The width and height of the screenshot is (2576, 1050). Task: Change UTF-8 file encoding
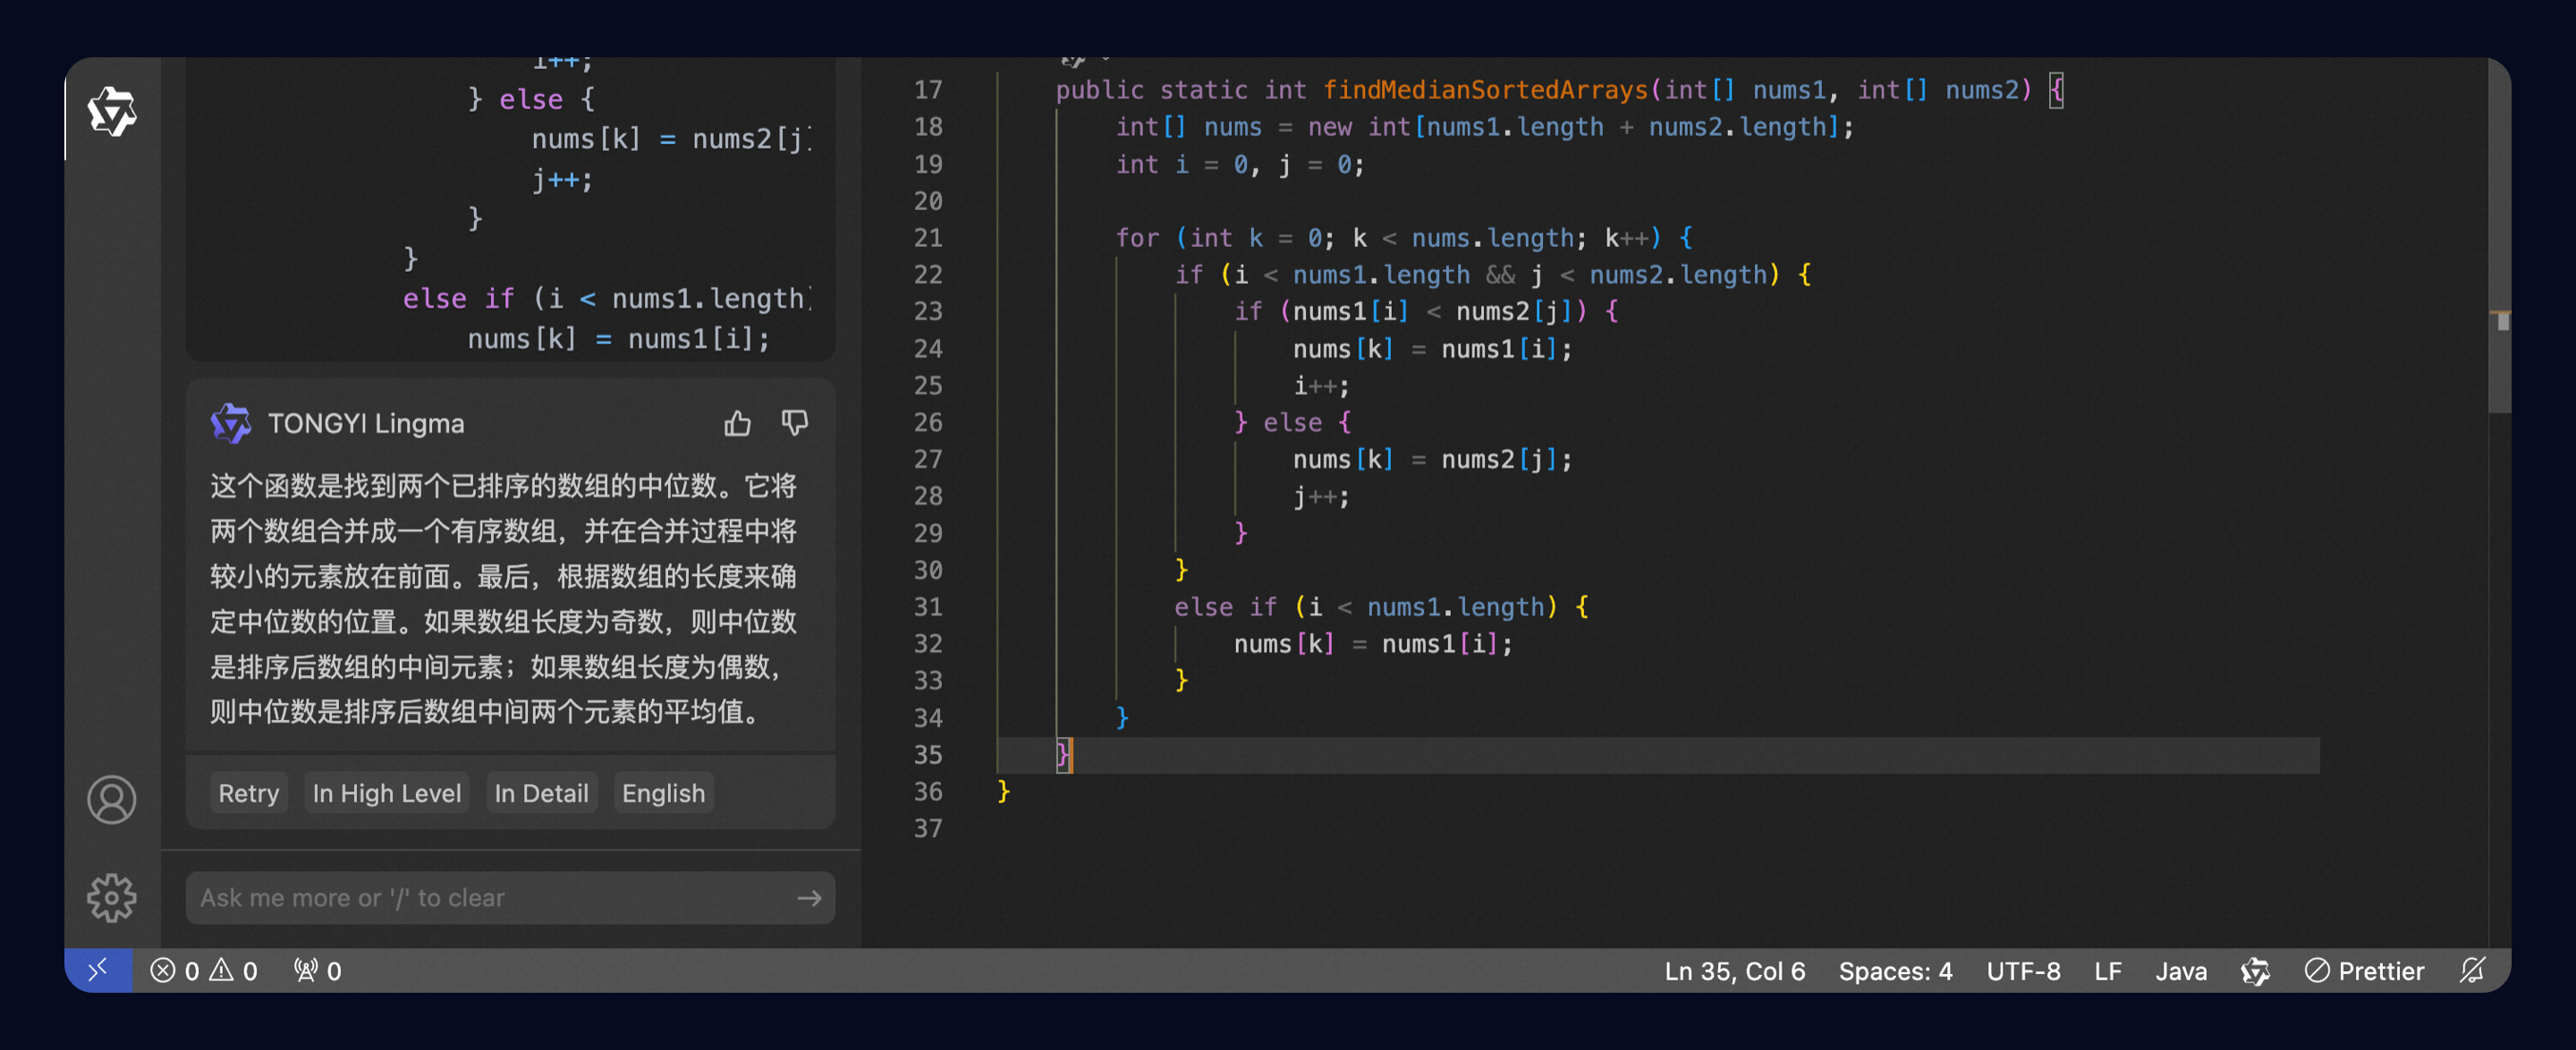2022,971
